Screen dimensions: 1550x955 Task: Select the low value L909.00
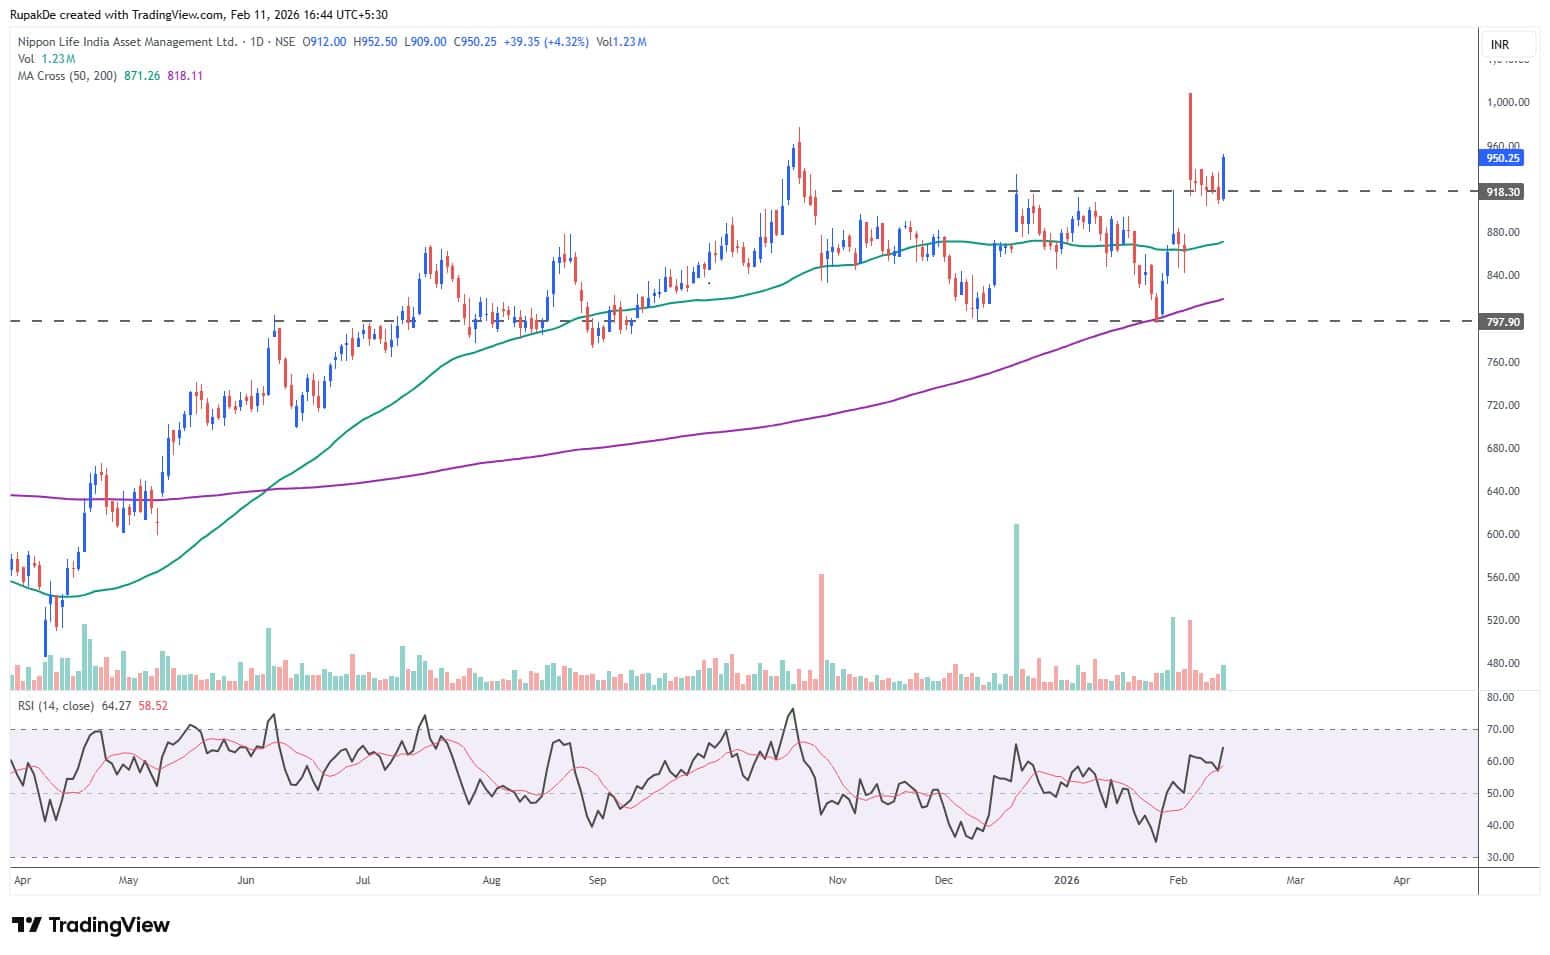coord(424,42)
